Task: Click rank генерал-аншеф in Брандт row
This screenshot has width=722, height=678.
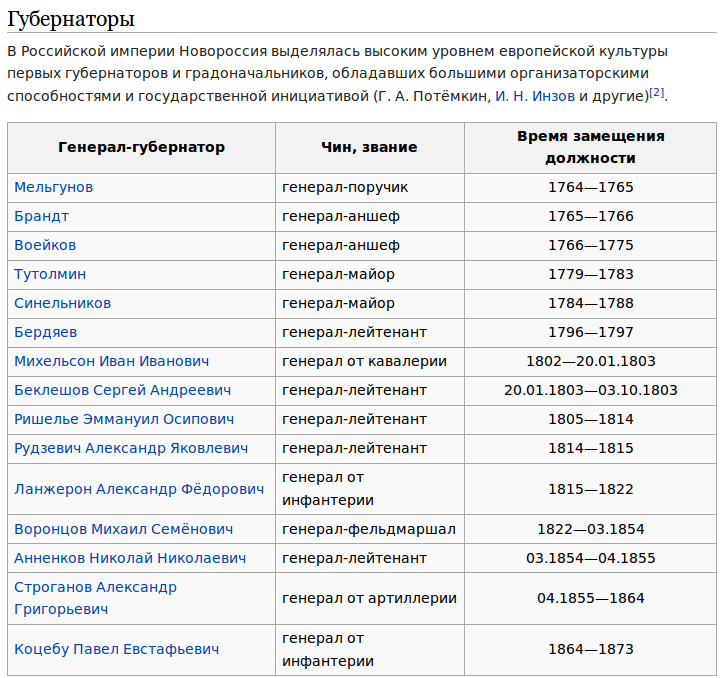Action: 341,216
